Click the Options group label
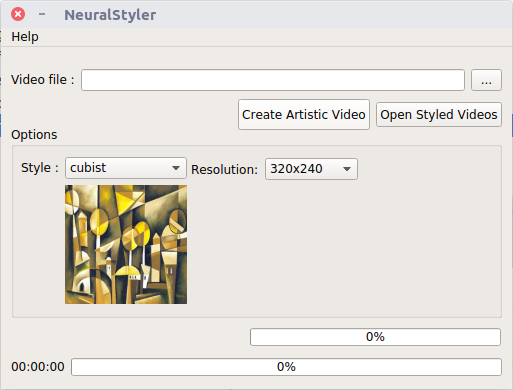The image size is (513, 390). pyautogui.click(x=34, y=135)
